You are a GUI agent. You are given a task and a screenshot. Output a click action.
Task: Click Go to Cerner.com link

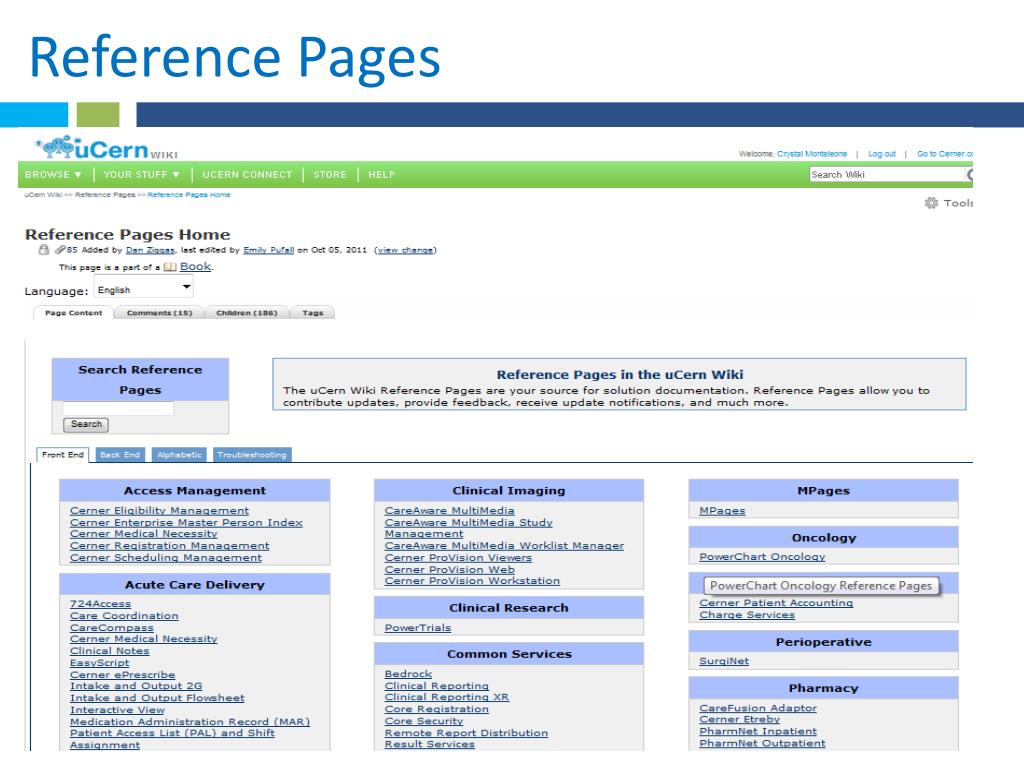(945, 154)
